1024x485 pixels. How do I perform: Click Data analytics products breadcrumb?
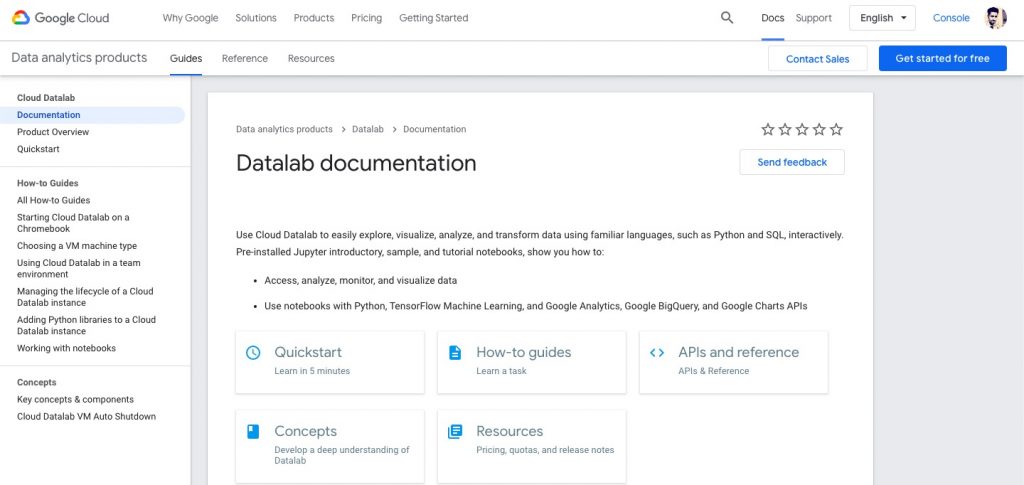pos(284,129)
